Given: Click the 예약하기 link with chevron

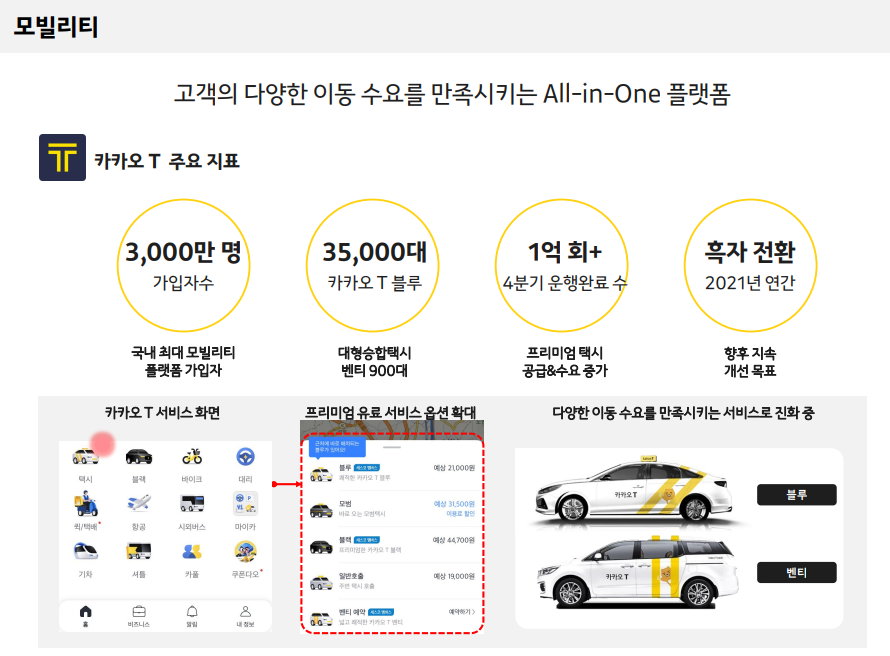Looking at the screenshot, I should click(x=461, y=612).
